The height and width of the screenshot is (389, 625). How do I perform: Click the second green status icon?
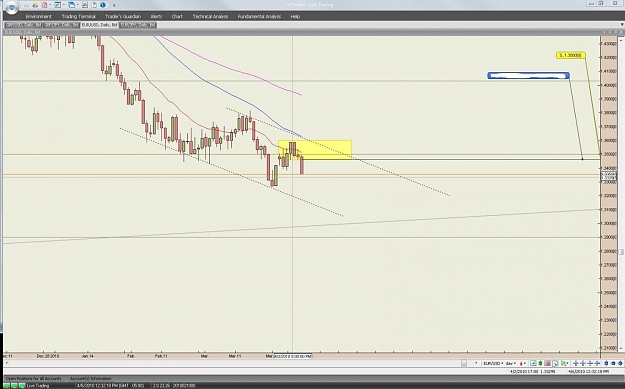[x=15, y=385]
